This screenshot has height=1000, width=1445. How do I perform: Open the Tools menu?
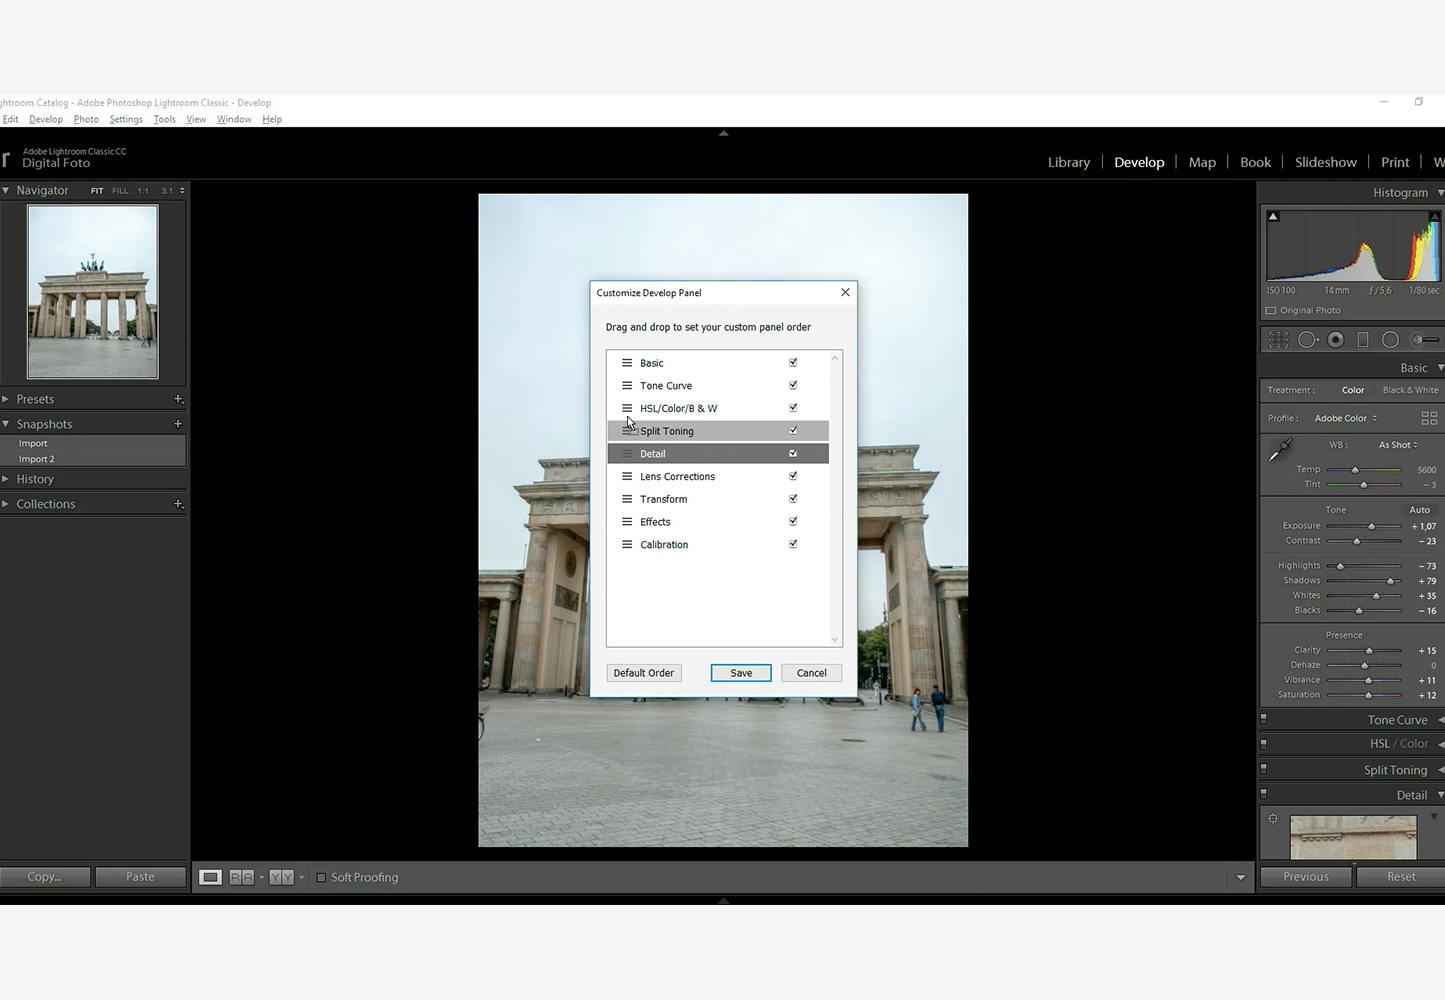(164, 119)
